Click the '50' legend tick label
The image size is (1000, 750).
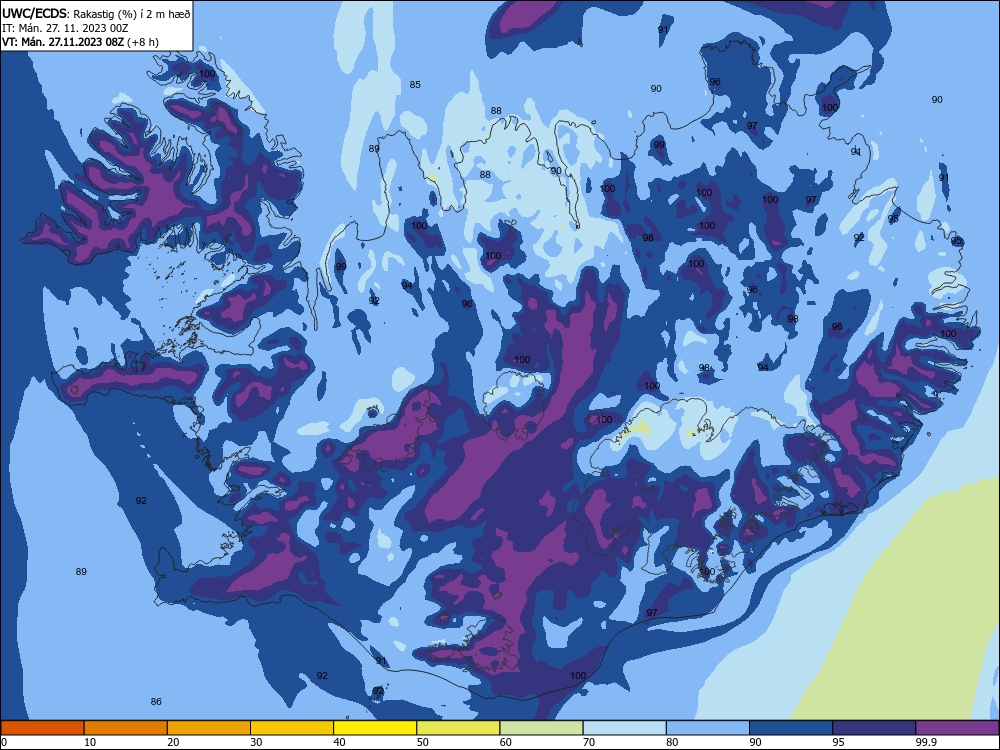click(x=423, y=742)
